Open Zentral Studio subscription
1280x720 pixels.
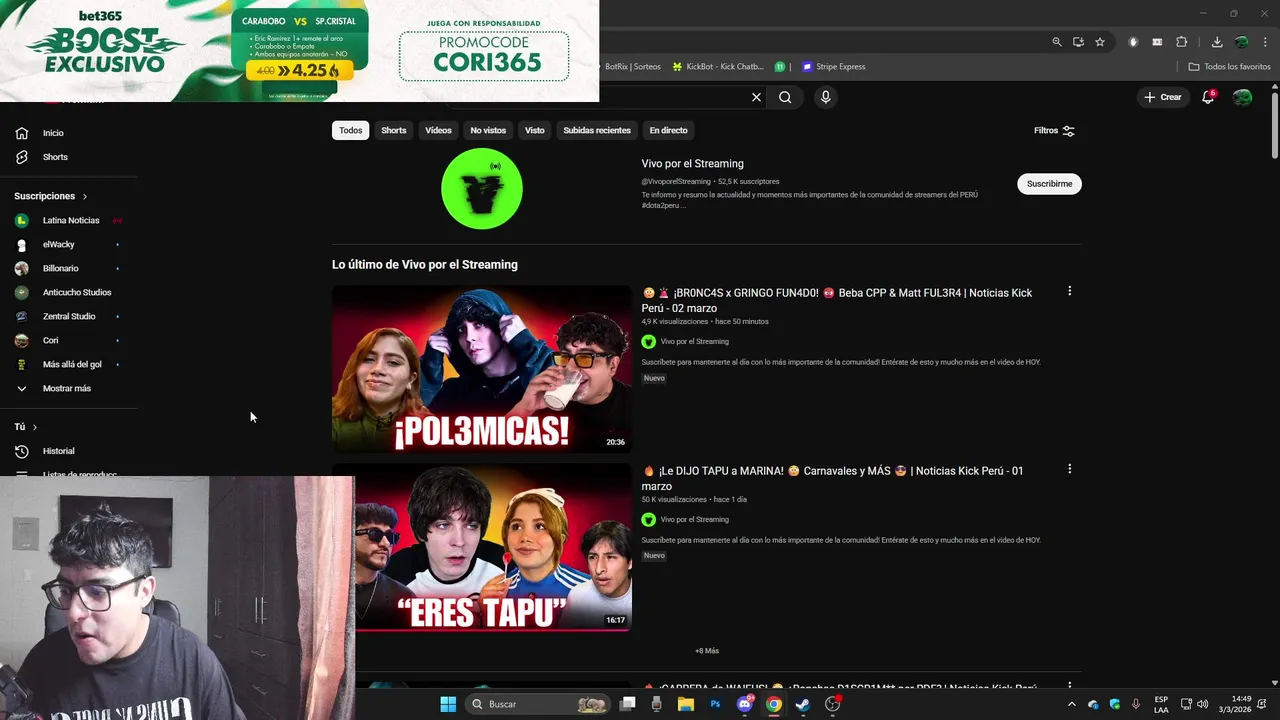[68, 316]
